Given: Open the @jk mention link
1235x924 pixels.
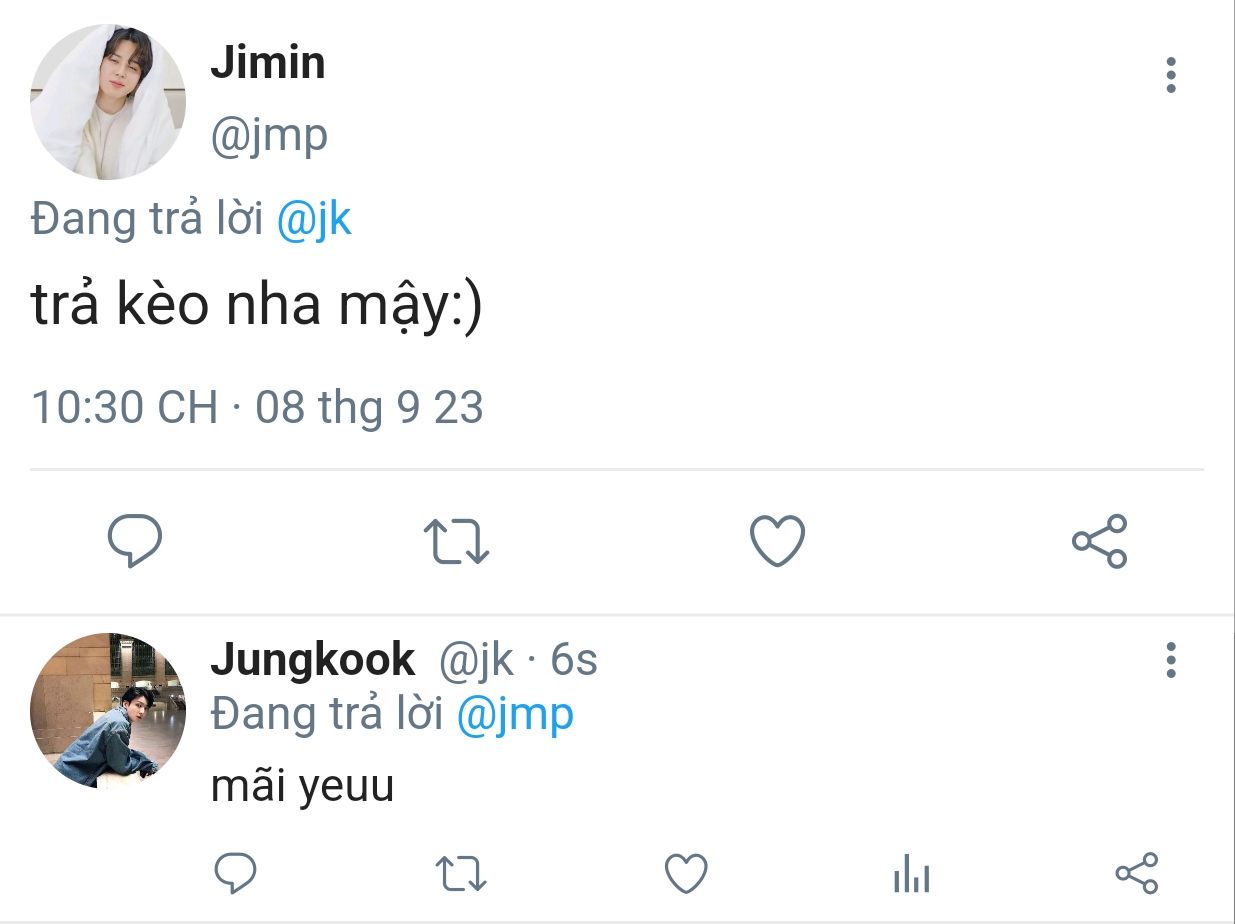Looking at the screenshot, I should pyautogui.click(x=314, y=219).
